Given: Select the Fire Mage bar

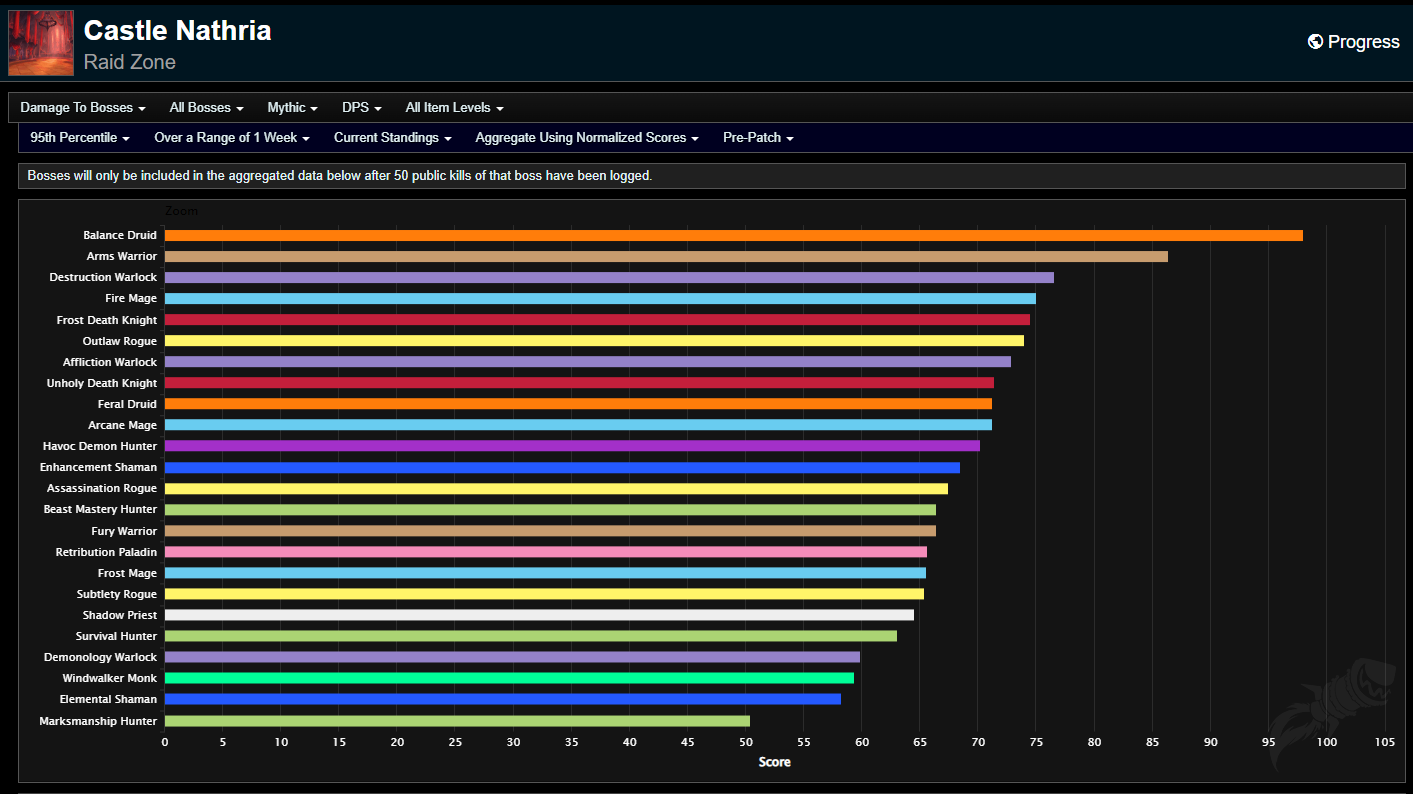Looking at the screenshot, I should pos(600,298).
